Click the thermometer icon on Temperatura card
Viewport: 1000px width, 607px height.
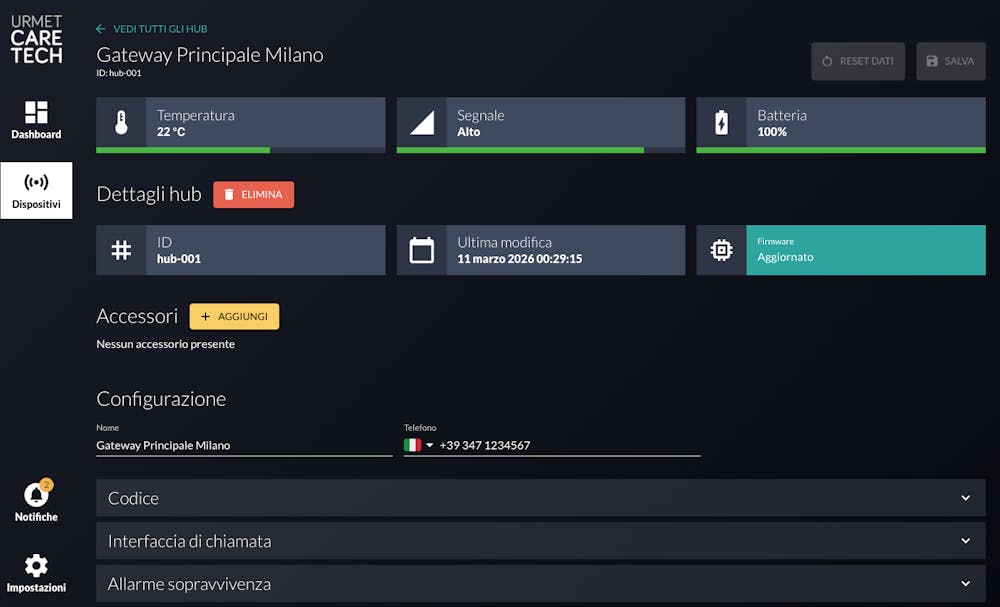(121, 124)
